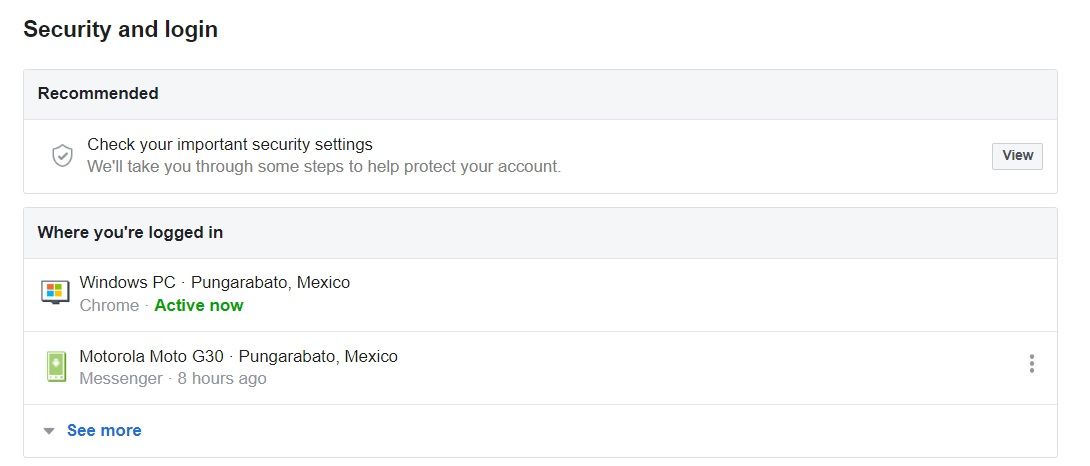Image resolution: width=1090 pixels, height=466 pixels.
Task: Click the Messenger app label
Action: (x=120, y=379)
